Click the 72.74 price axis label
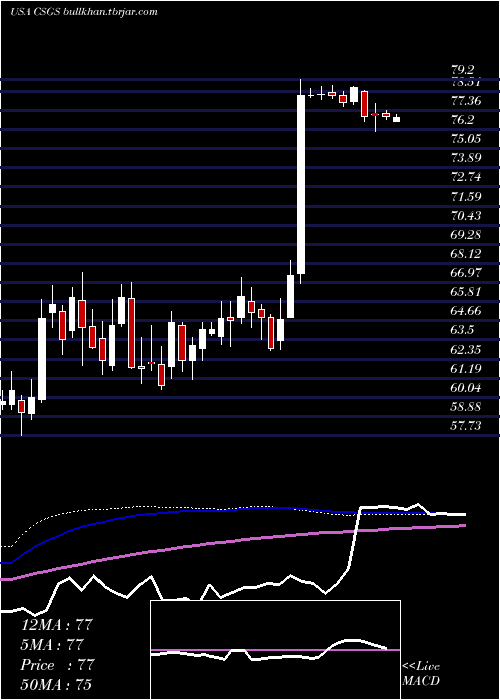 point(466,178)
